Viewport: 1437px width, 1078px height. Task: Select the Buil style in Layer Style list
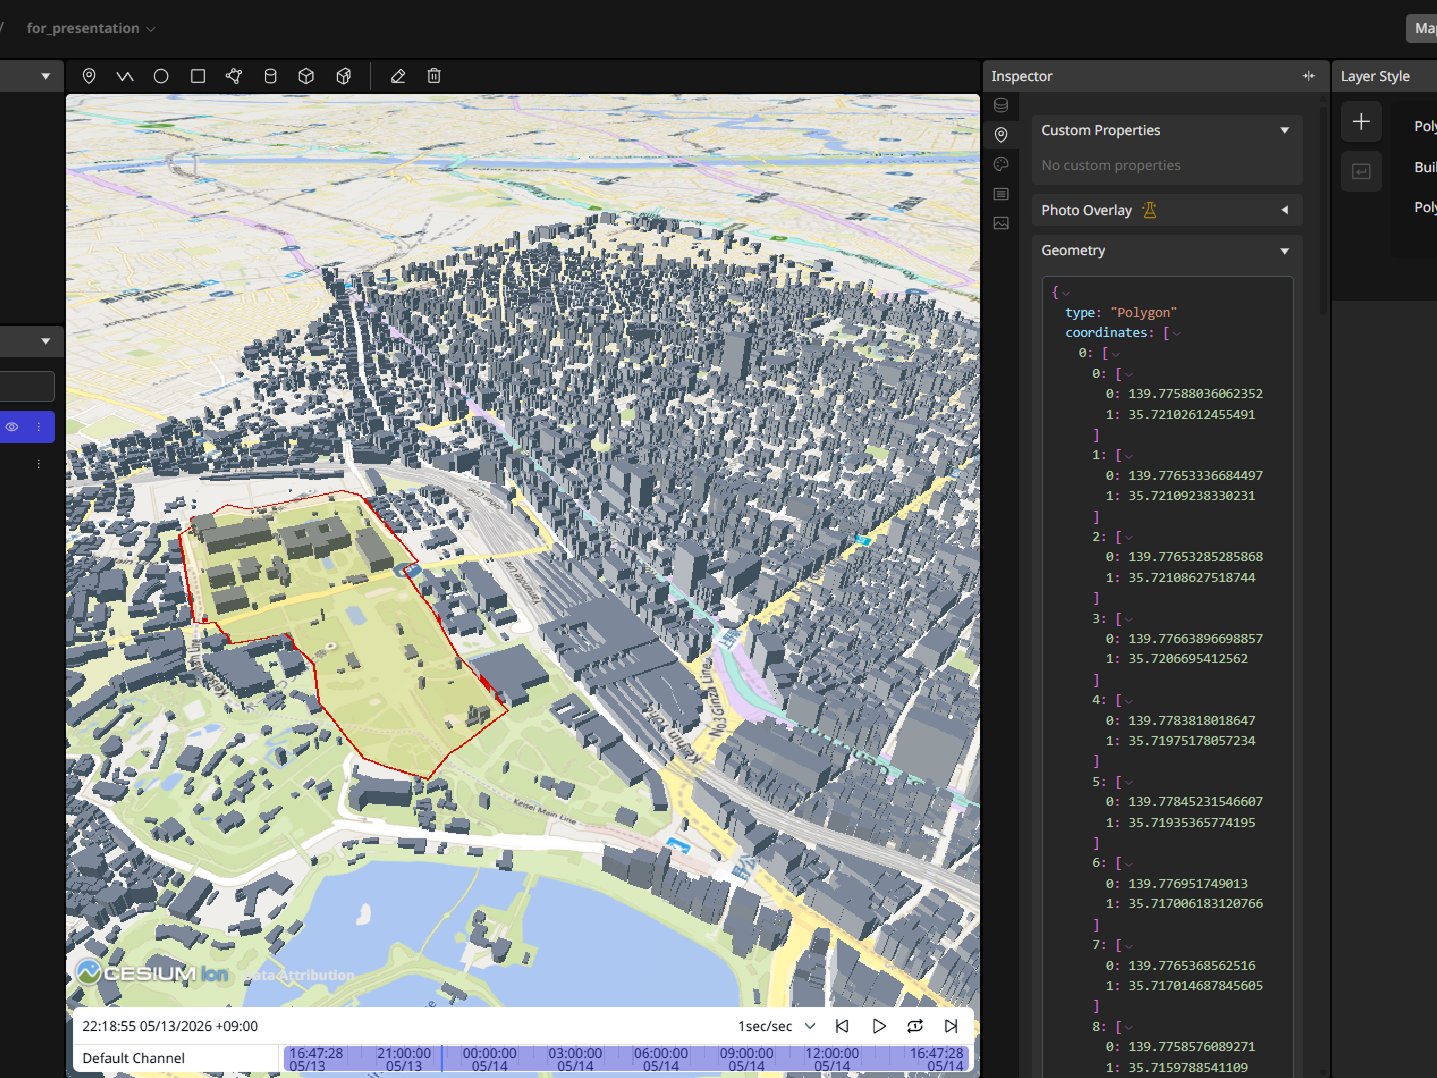[1425, 167]
